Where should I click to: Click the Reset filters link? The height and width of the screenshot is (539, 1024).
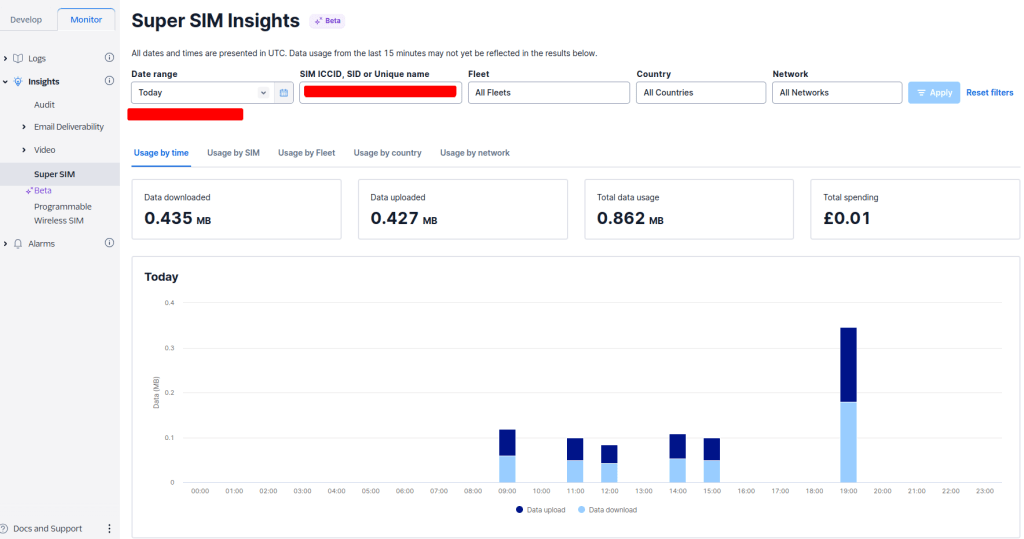989,93
